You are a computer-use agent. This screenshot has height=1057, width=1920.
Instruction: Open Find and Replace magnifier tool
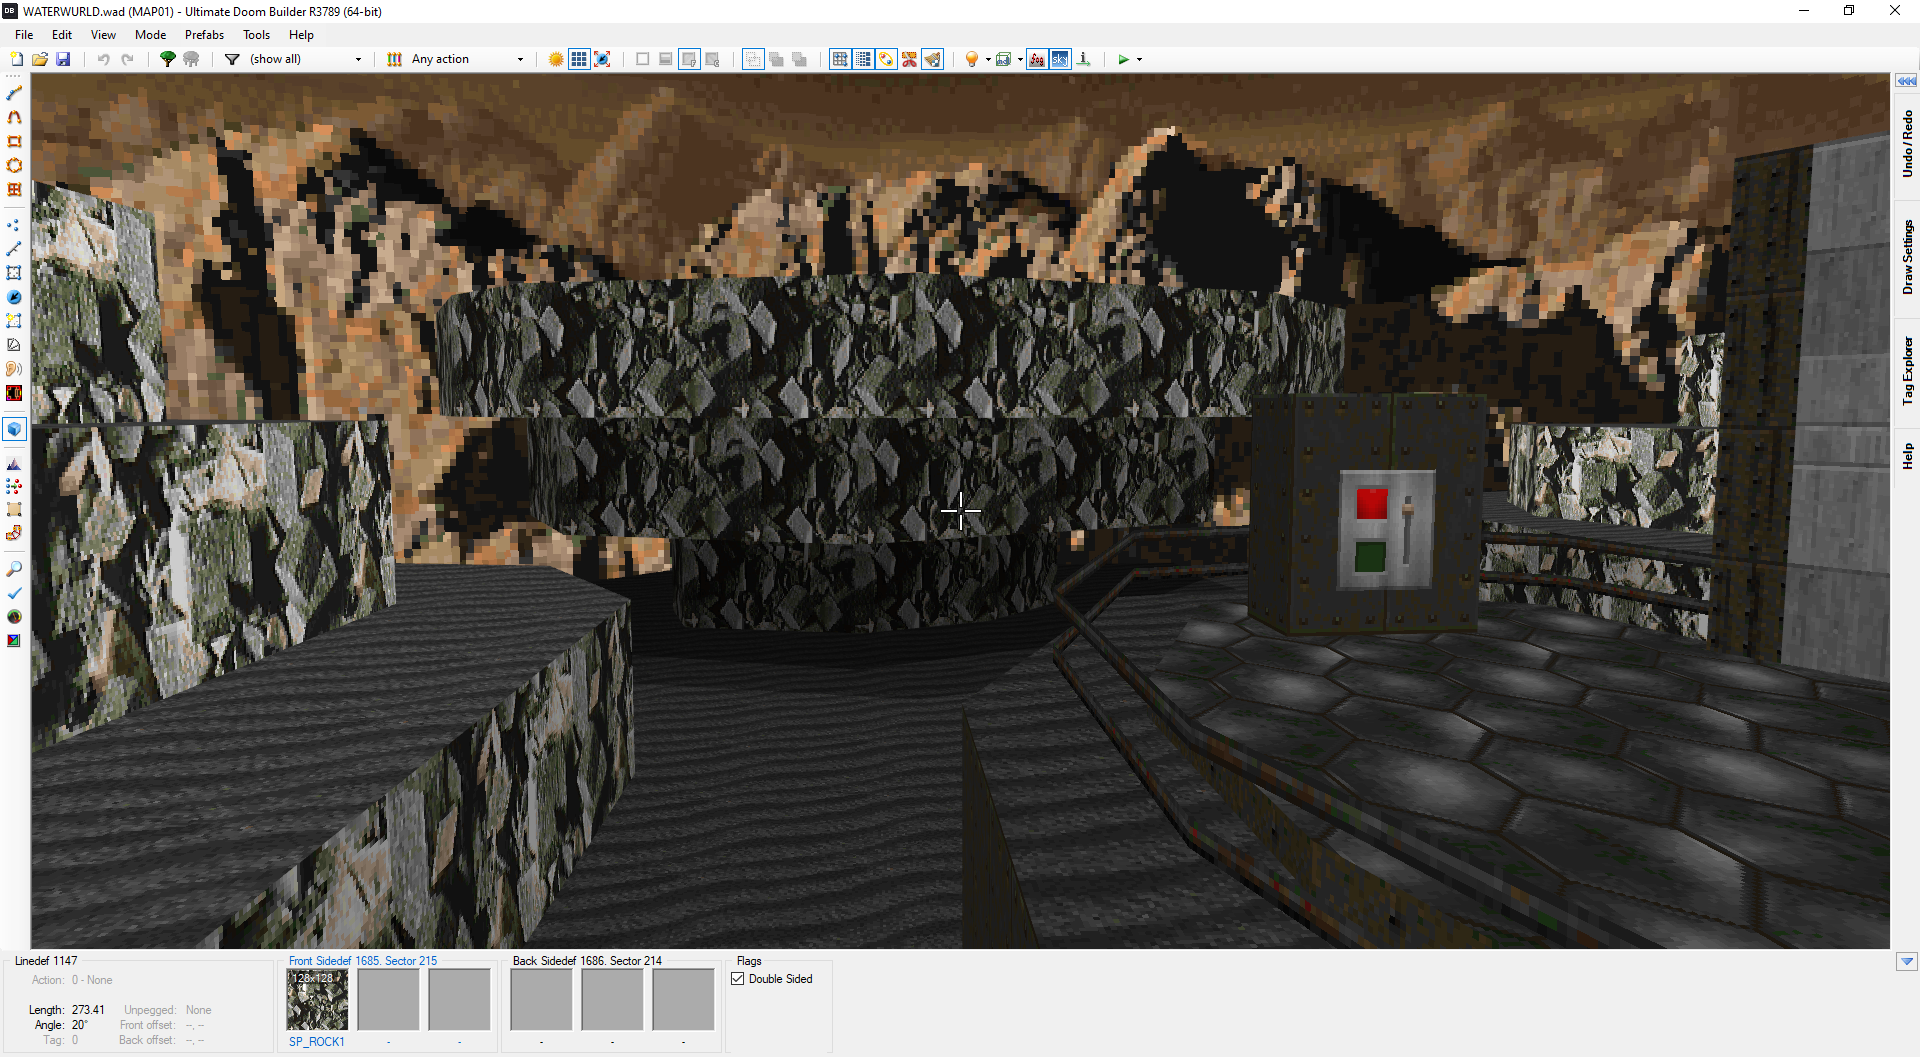coord(14,569)
